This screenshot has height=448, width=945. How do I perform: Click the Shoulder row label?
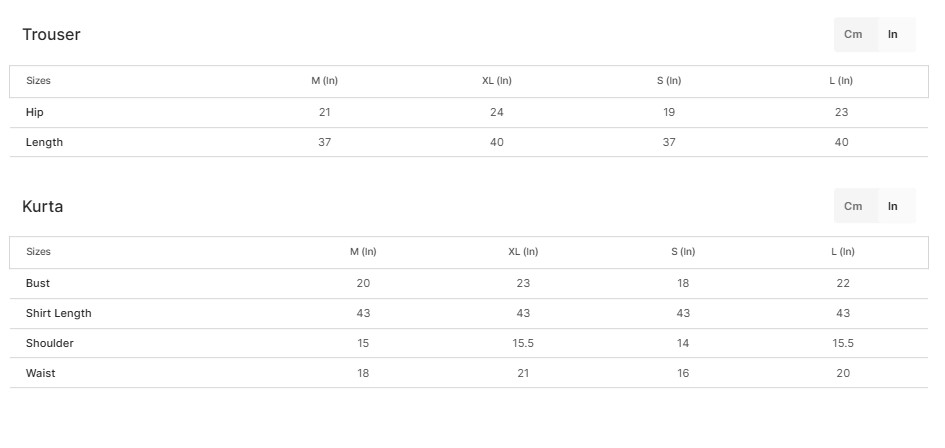tap(49, 343)
